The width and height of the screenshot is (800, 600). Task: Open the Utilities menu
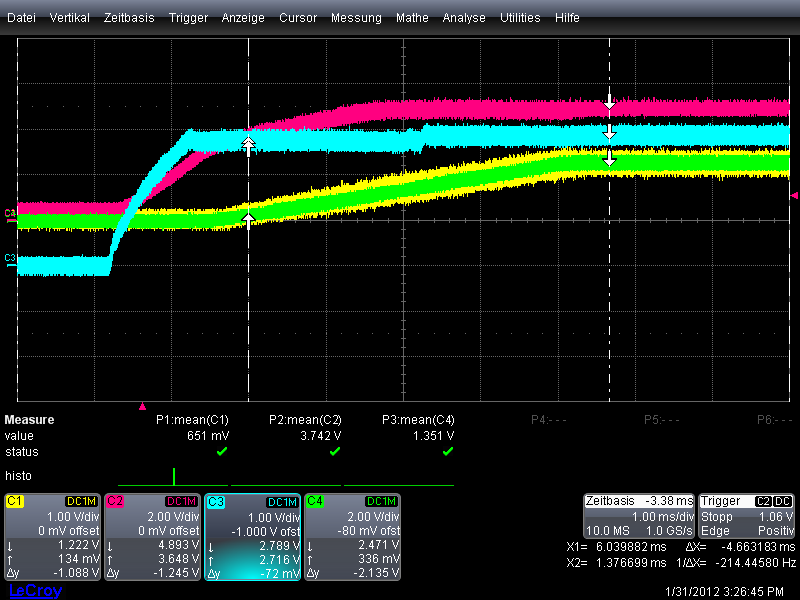point(520,18)
